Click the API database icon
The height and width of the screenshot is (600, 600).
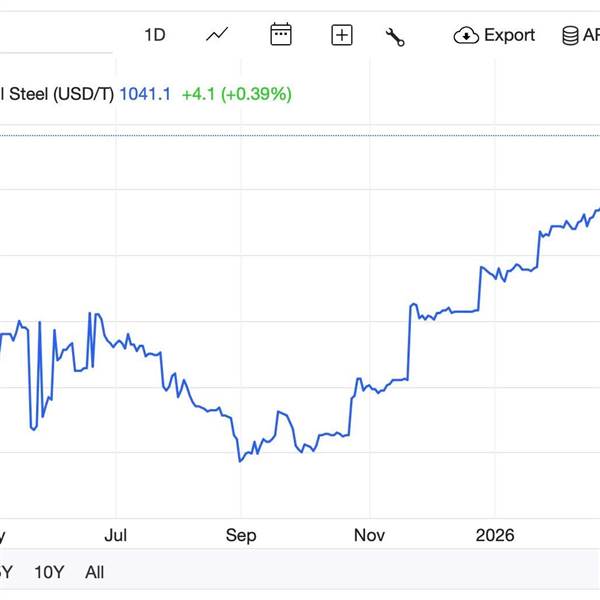click(x=571, y=36)
